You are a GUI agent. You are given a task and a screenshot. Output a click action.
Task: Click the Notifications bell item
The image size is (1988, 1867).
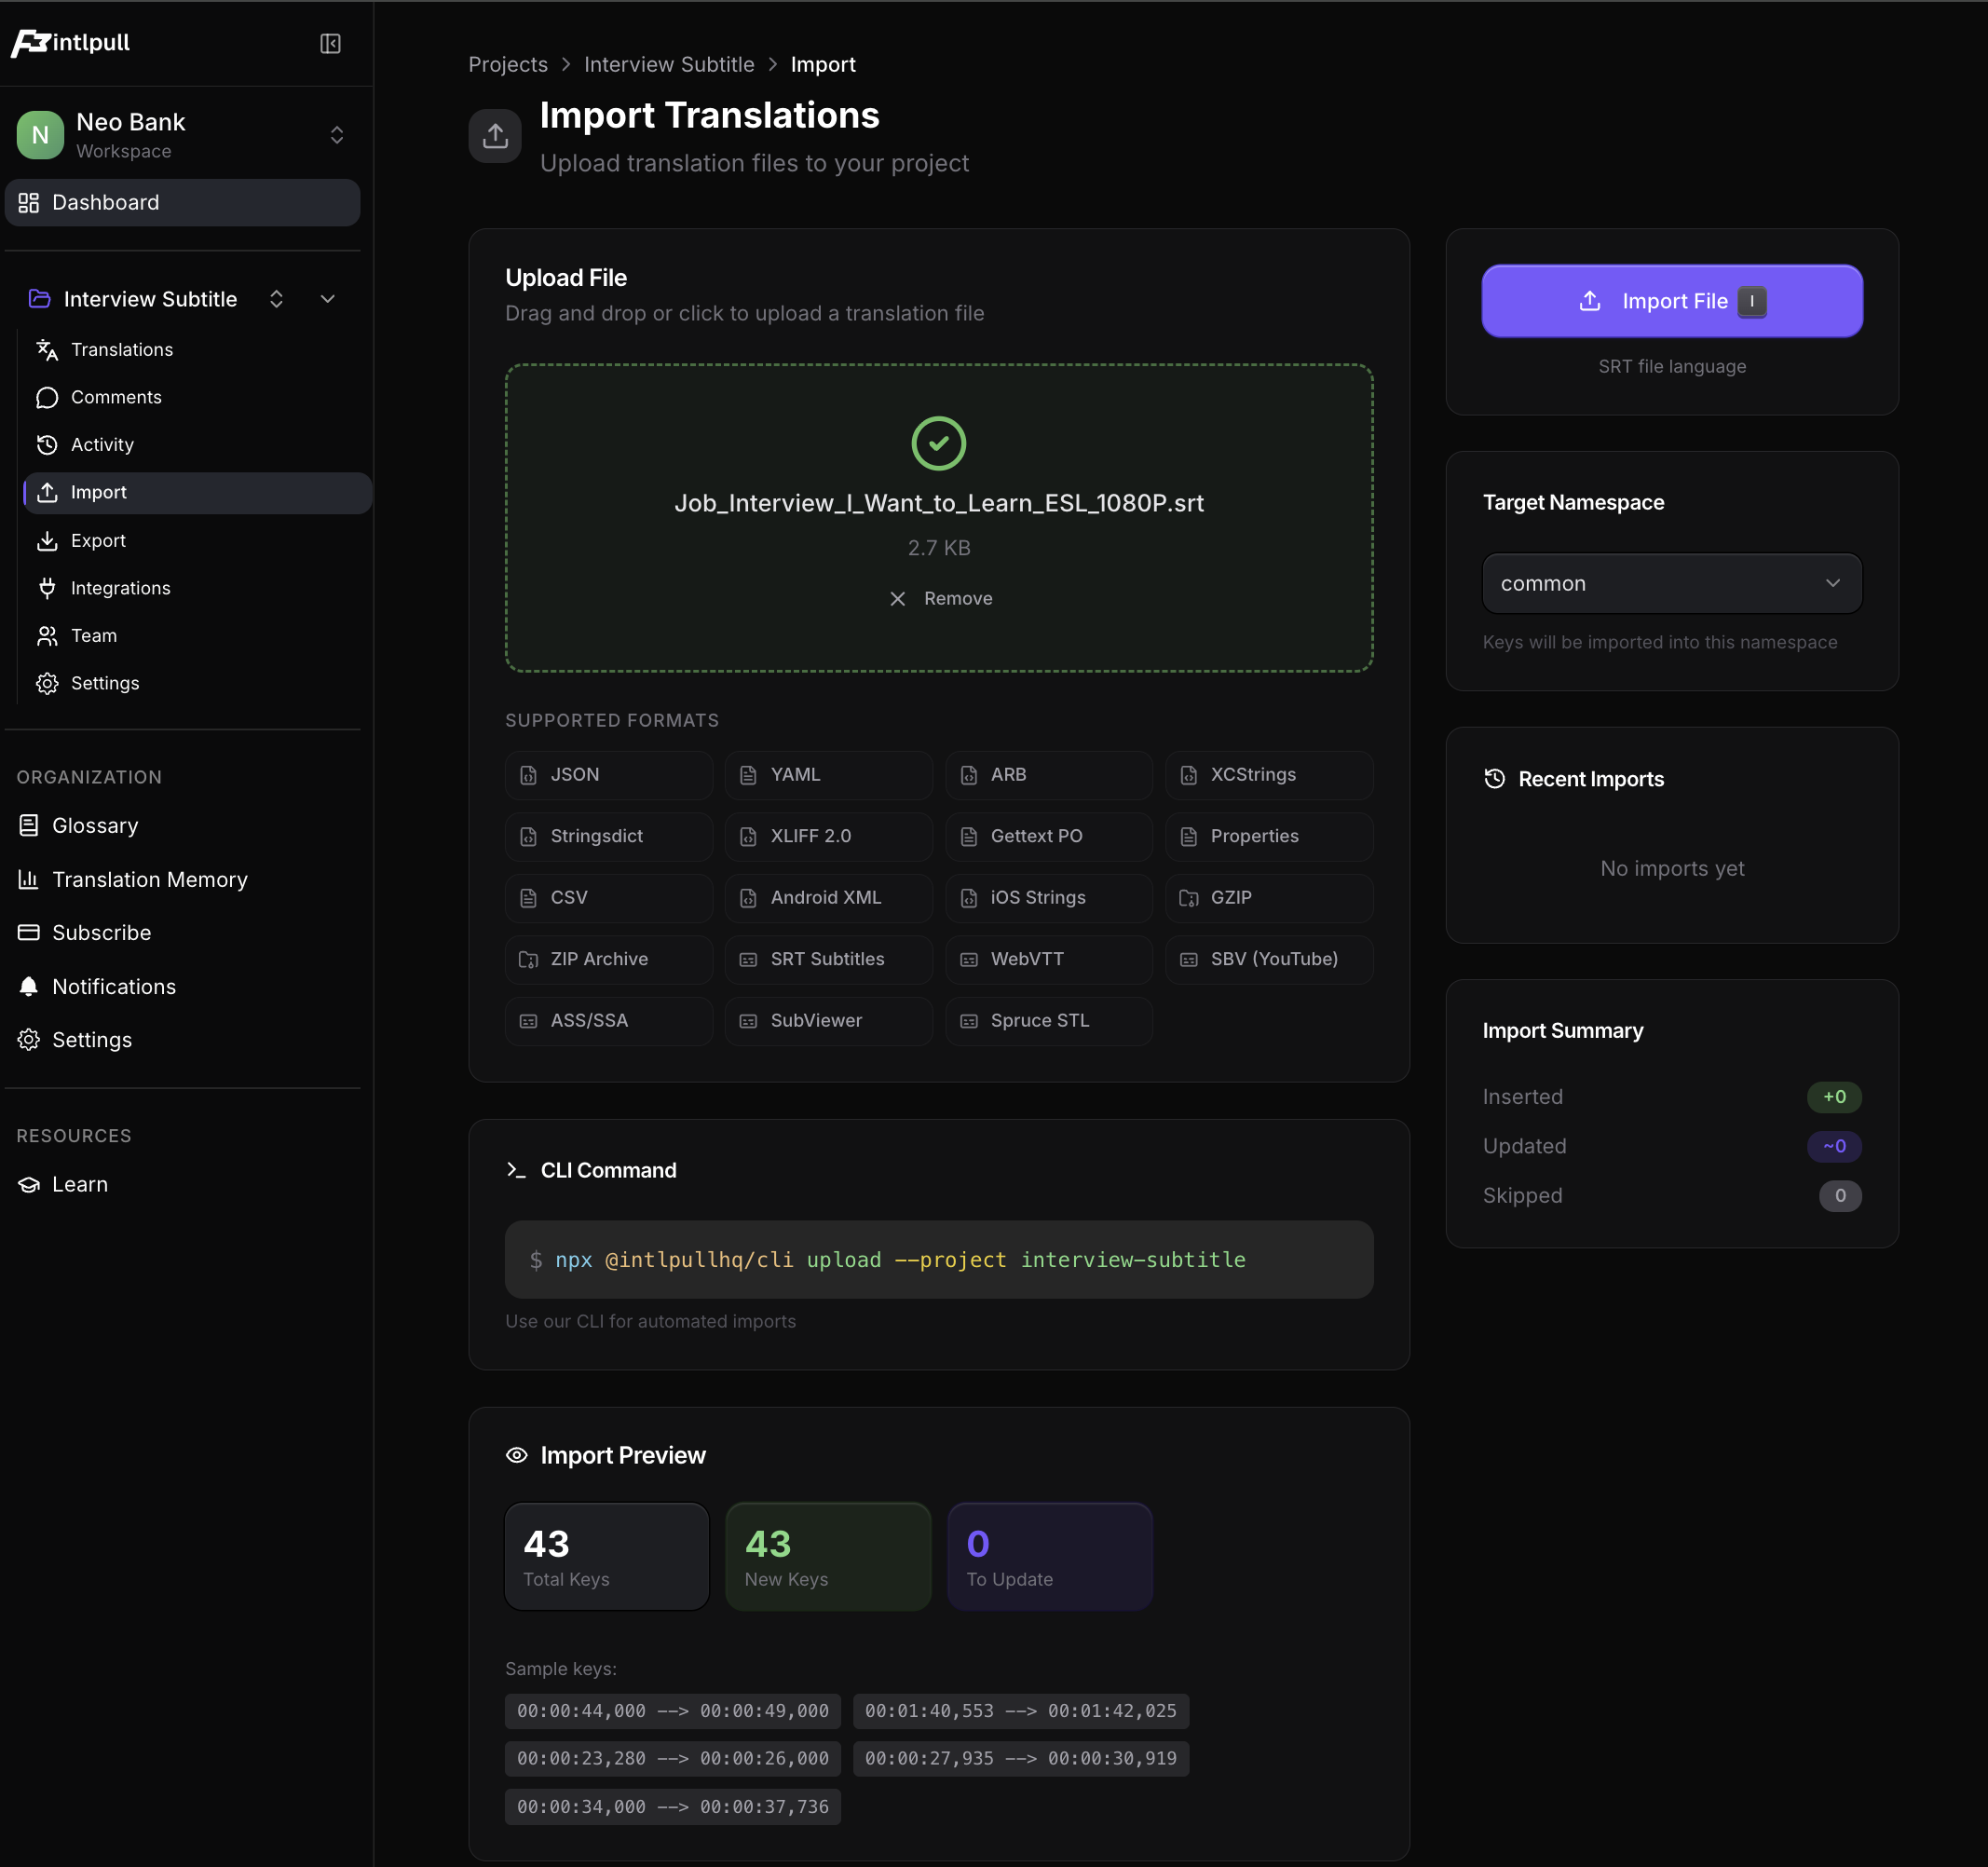coord(113,986)
